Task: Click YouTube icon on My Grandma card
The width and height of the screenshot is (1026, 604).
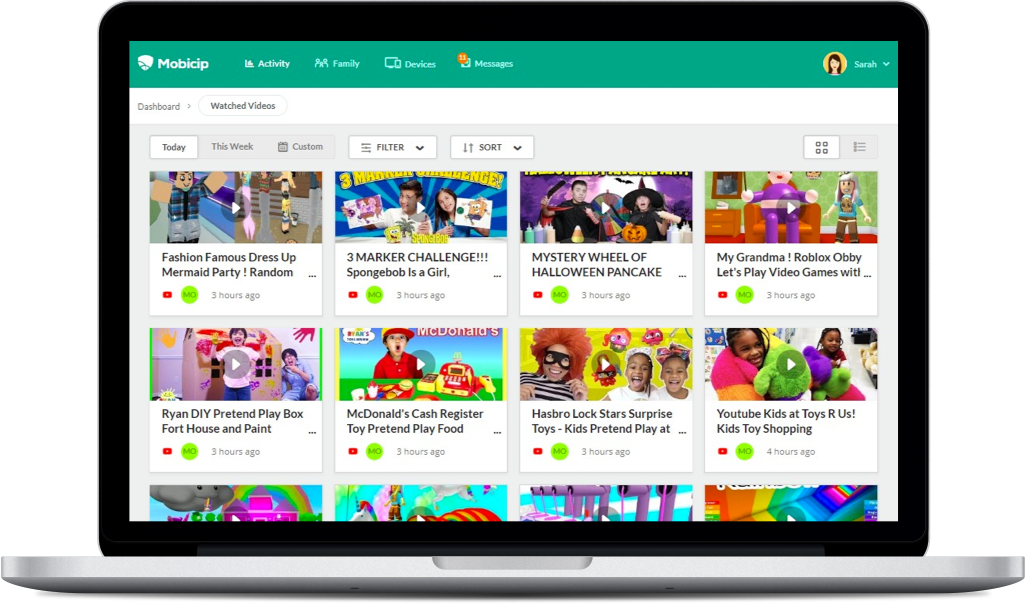Action: pyautogui.click(x=722, y=295)
